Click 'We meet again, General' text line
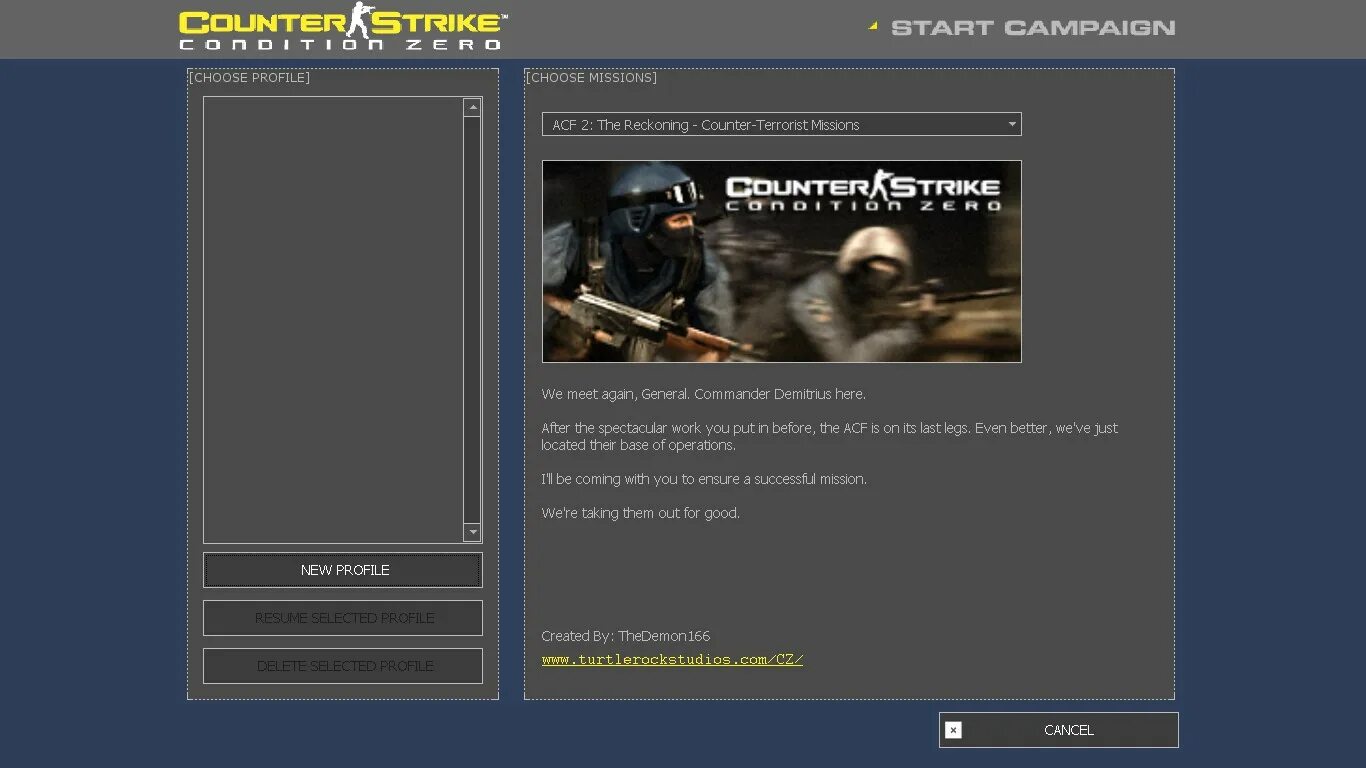Viewport: 1366px width, 768px height. tap(704, 394)
